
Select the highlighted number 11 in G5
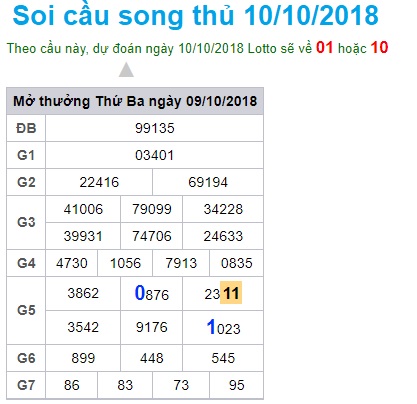coord(231,293)
